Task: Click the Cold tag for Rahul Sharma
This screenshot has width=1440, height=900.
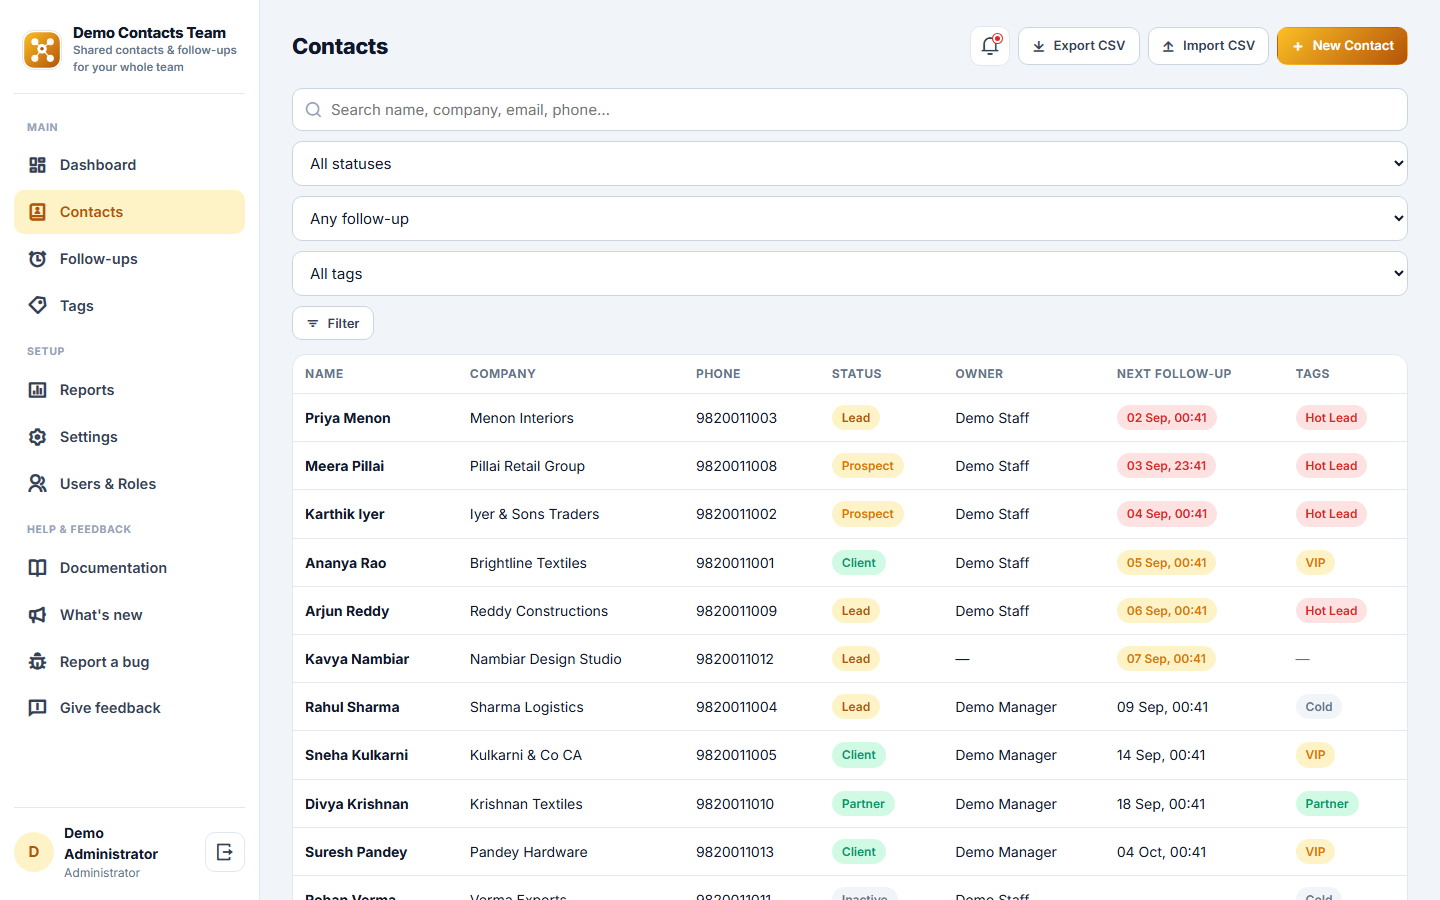Action: 1319,707
